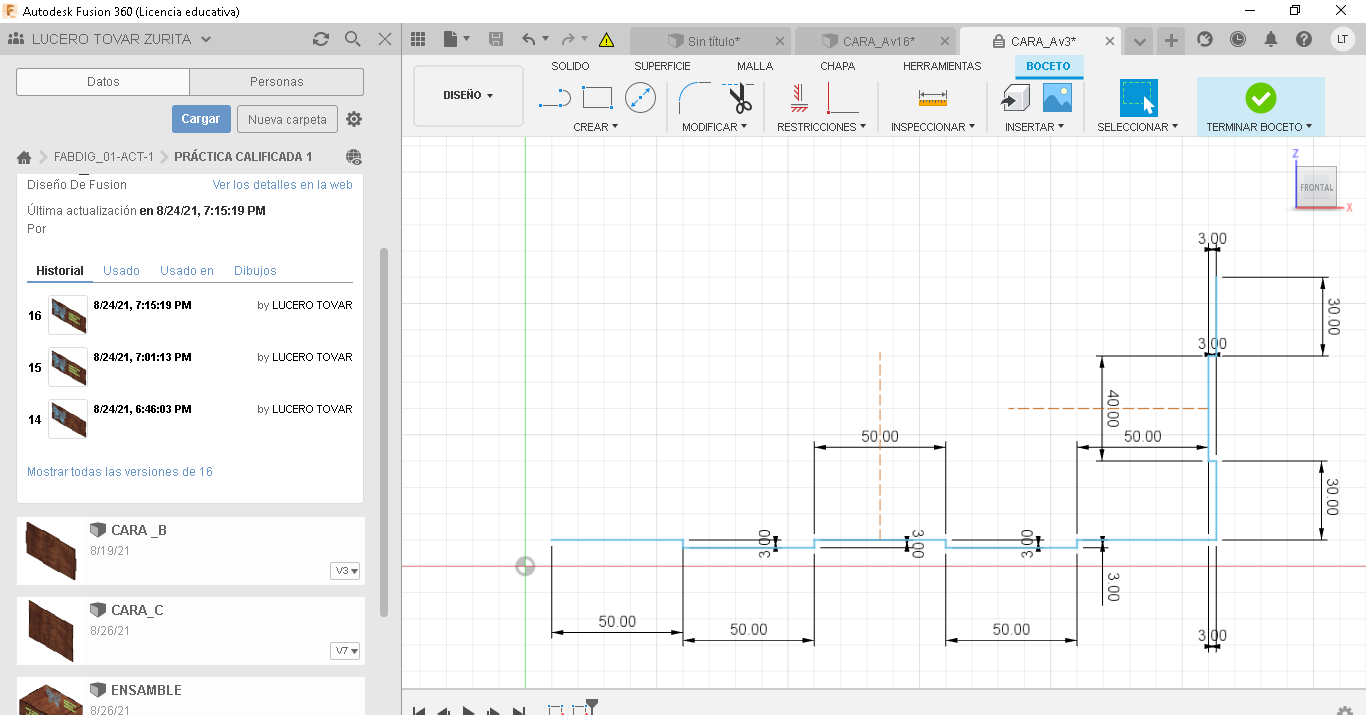Select the Line sketch tool
Viewport: 1366px width, 715px height.
(553, 99)
